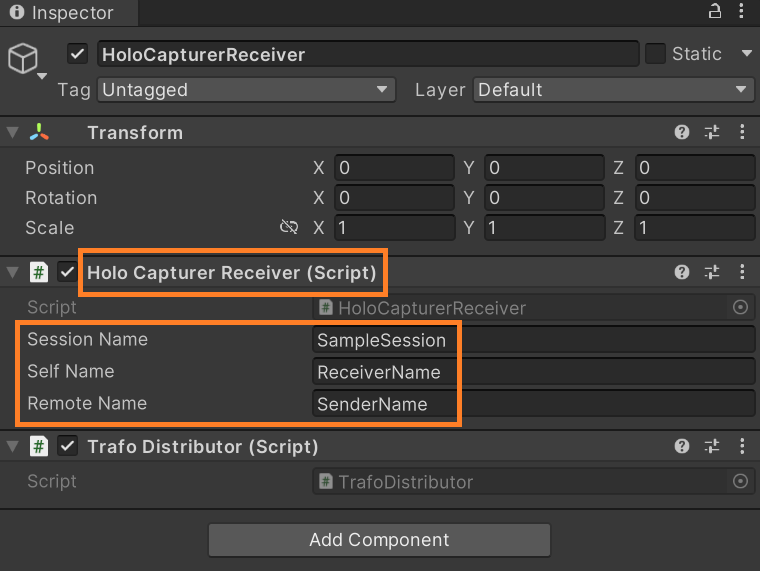Open Holo Capturer Receiver presets icon
760x571 pixels.
(712, 272)
